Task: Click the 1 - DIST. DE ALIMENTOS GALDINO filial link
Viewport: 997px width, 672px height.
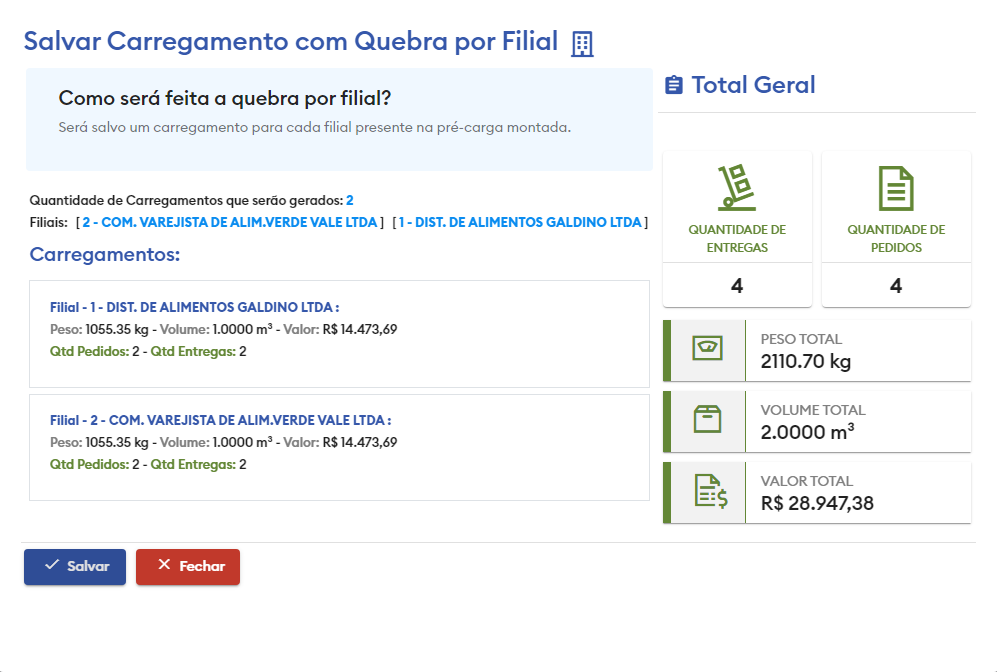Action: point(520,222)
